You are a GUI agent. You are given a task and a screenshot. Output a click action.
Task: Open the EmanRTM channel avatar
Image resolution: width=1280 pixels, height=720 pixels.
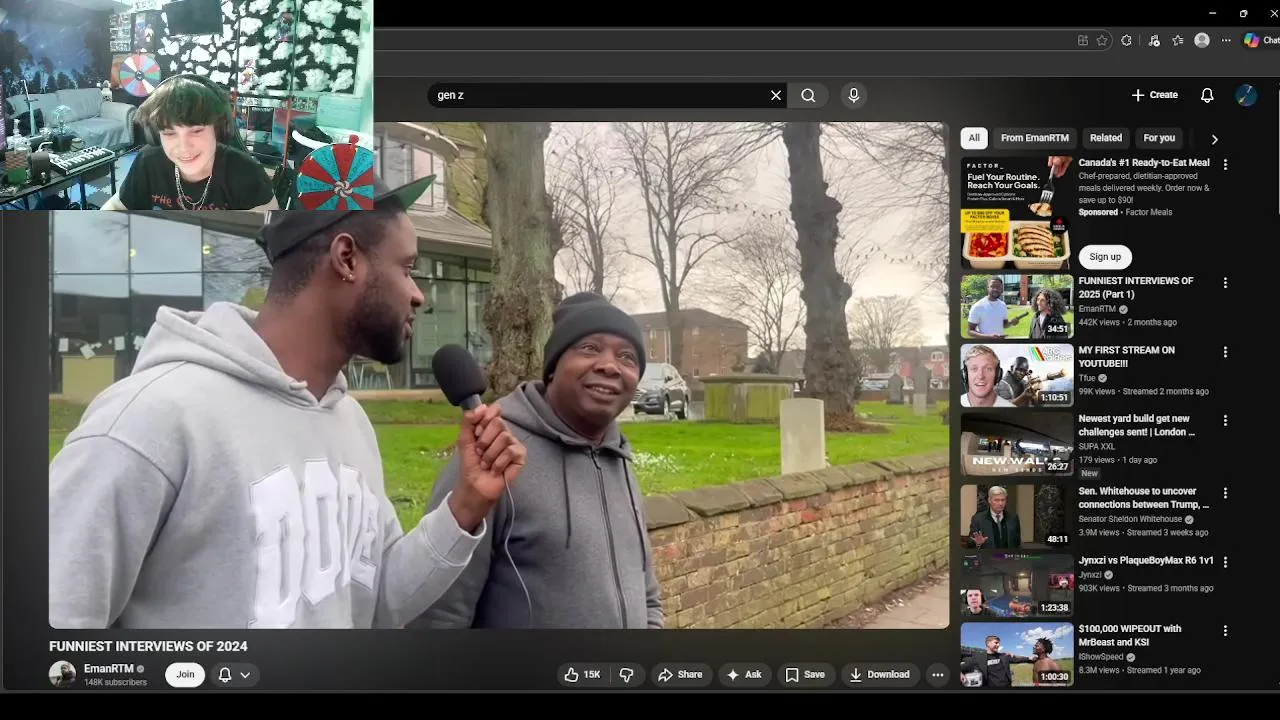pos(62,674)
